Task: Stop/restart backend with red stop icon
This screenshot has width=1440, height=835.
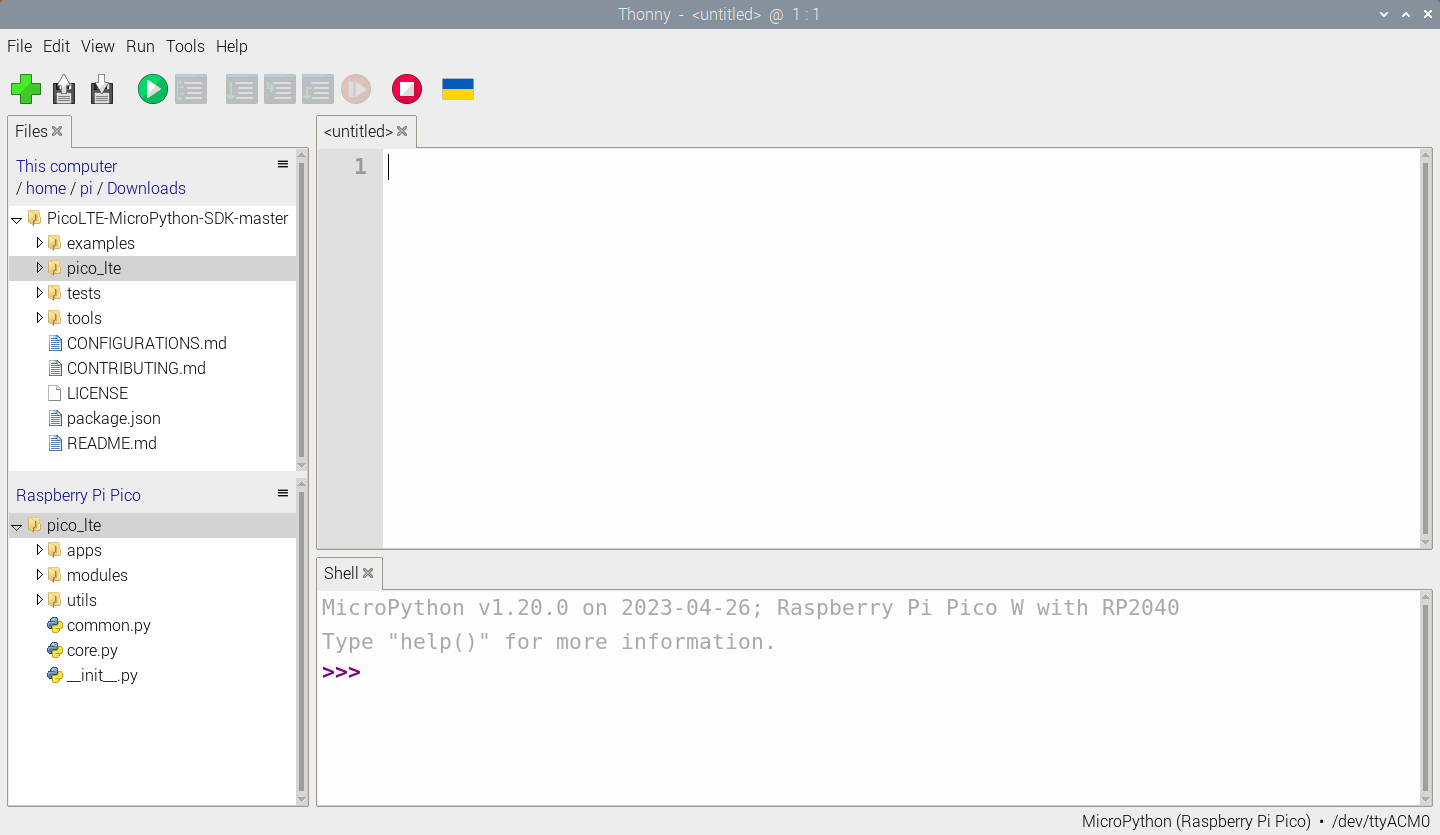Action: (406, 89)
